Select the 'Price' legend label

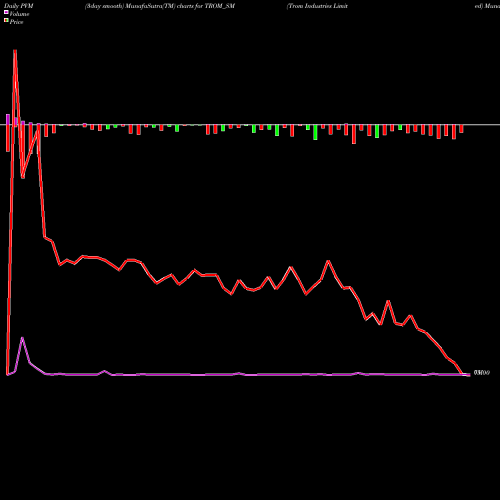click(x=16, y=22)
